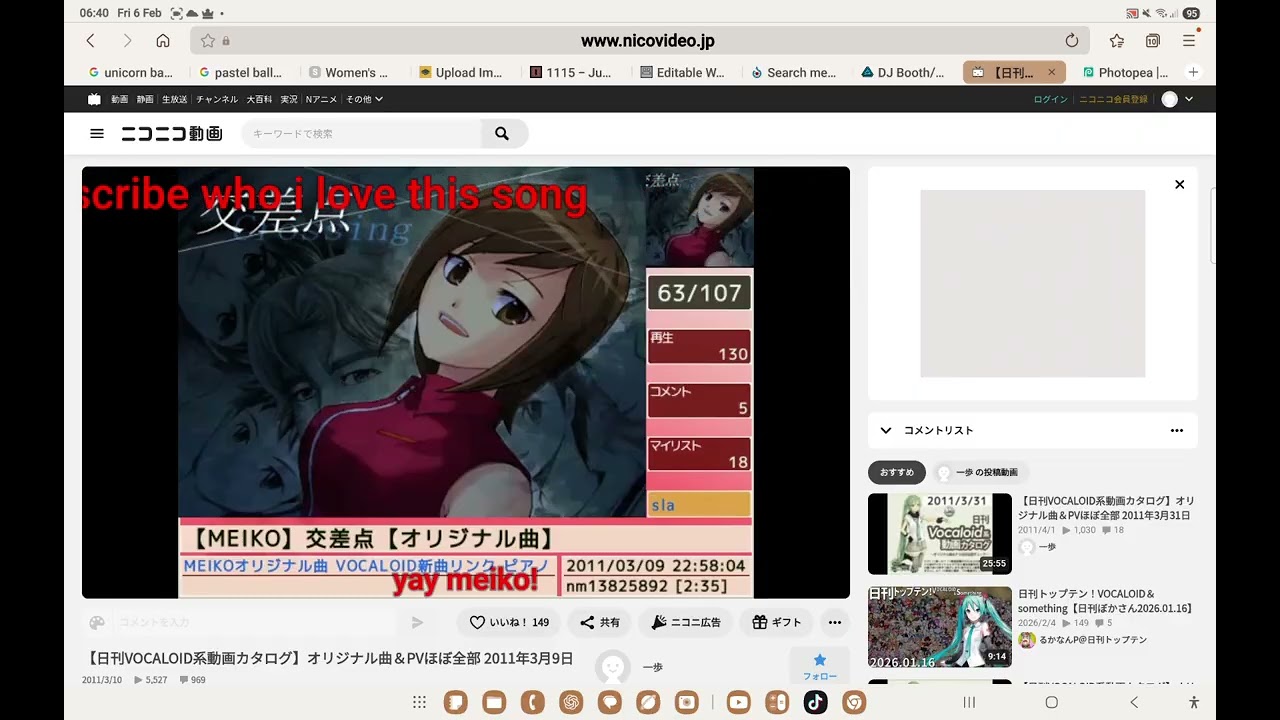The width and height of the screenshot is (1280, 720).
Task: Open YouTube from the taskbar dock
Action: tap(739, 702)
